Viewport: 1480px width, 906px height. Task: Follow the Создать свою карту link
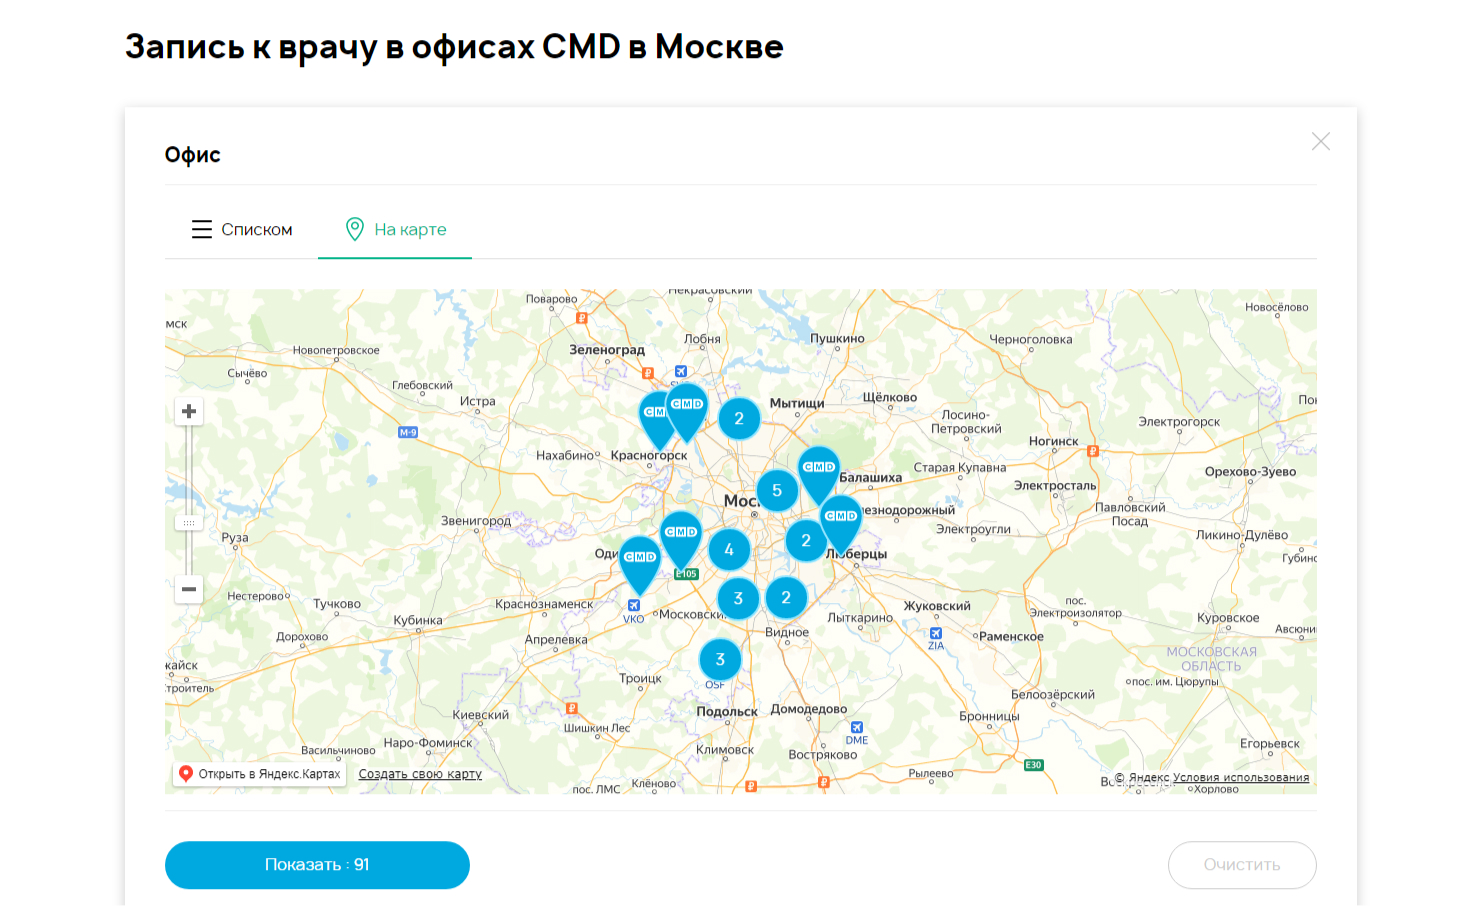(x=420, y=774)
